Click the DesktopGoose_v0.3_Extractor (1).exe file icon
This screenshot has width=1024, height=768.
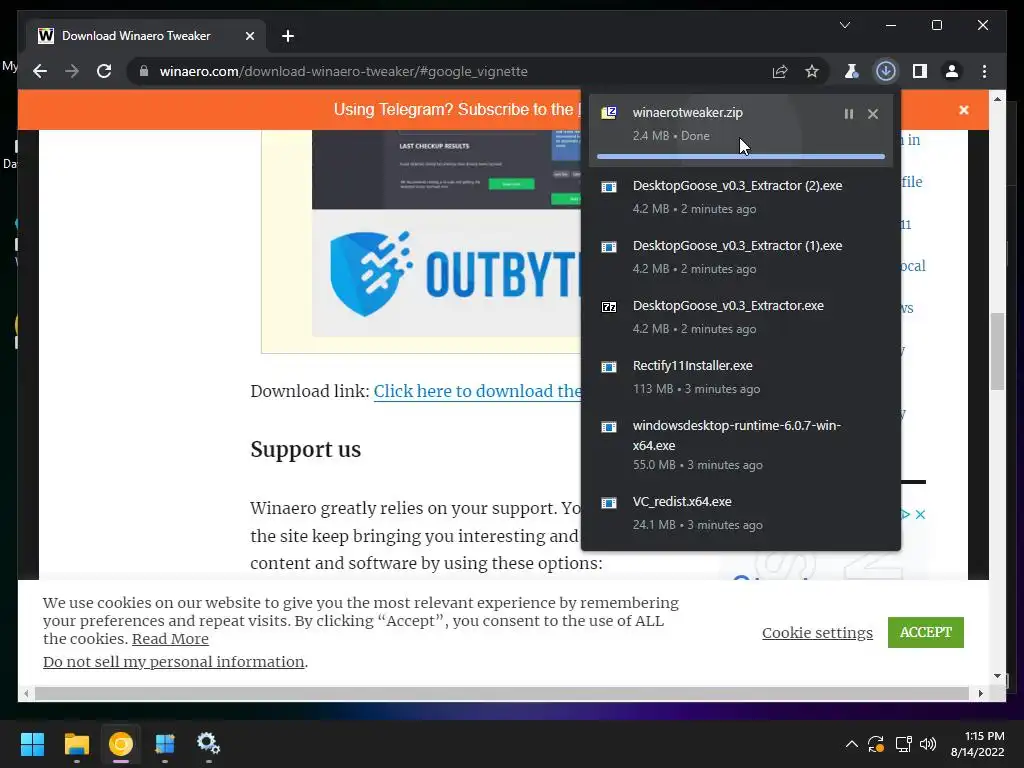point(609,247)
